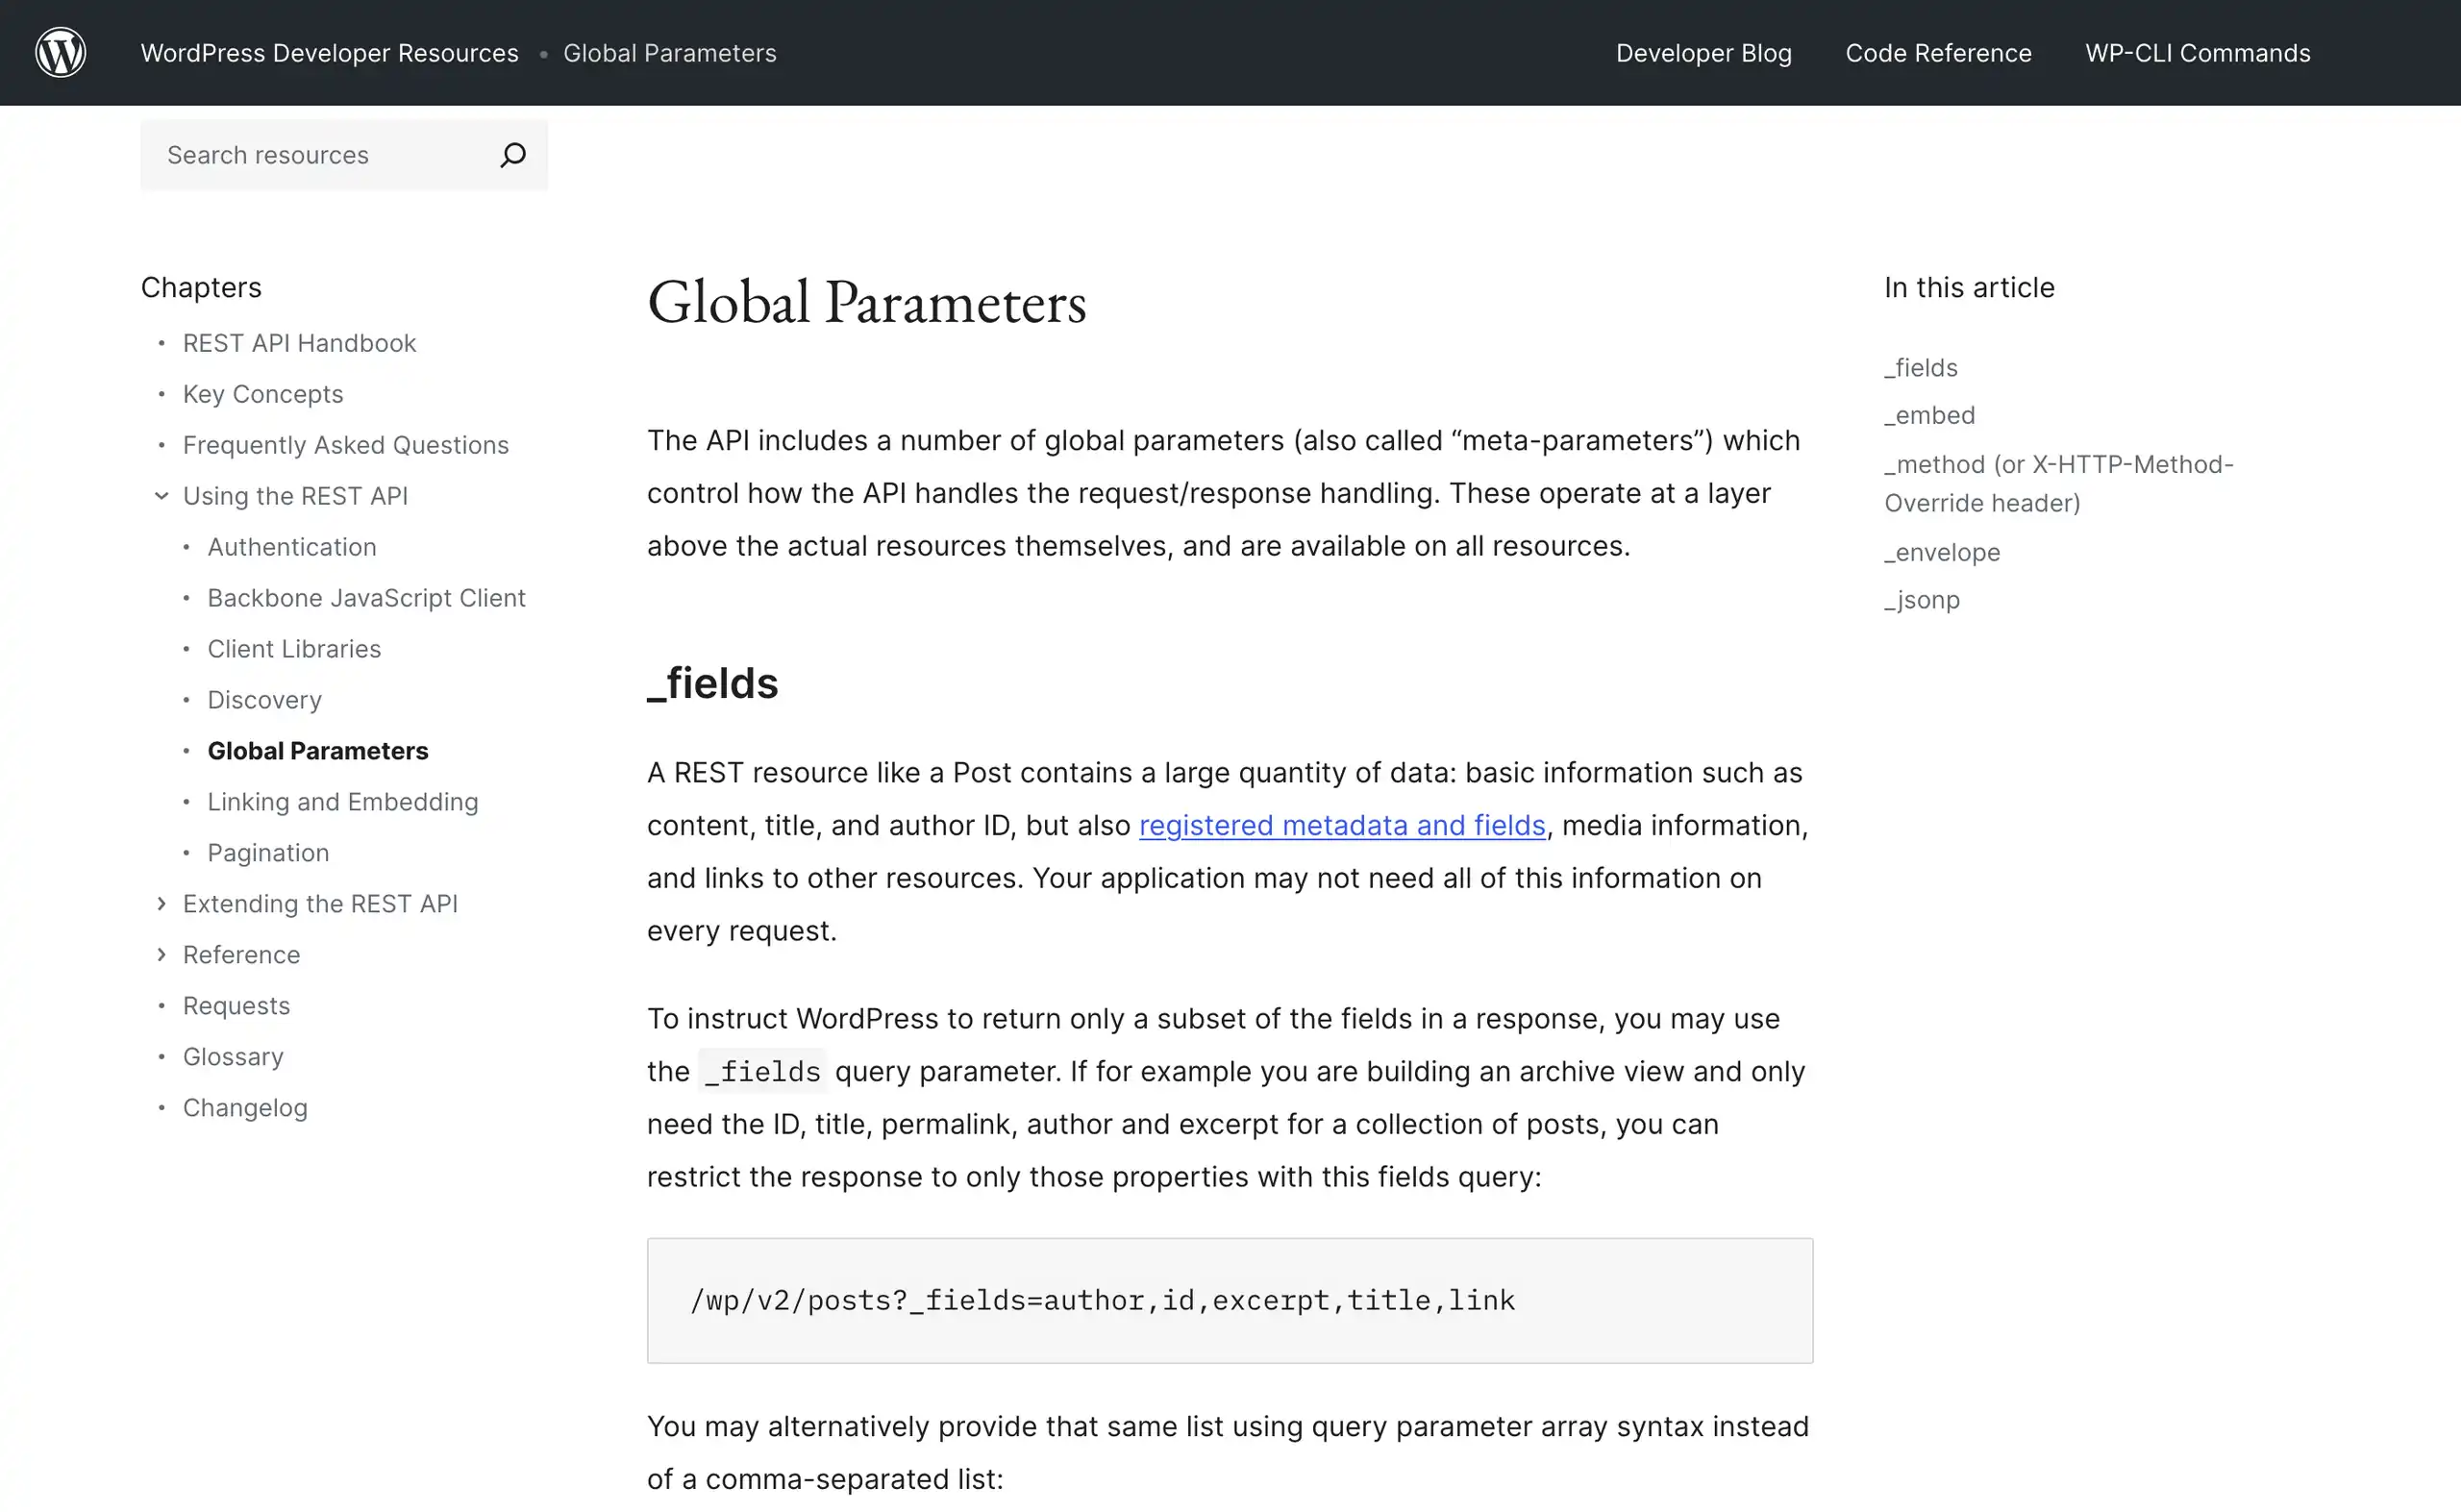2461x1512 pixels.
Task: Jump to _method X-HTTP-Method-Override section
Action: 2059,484
